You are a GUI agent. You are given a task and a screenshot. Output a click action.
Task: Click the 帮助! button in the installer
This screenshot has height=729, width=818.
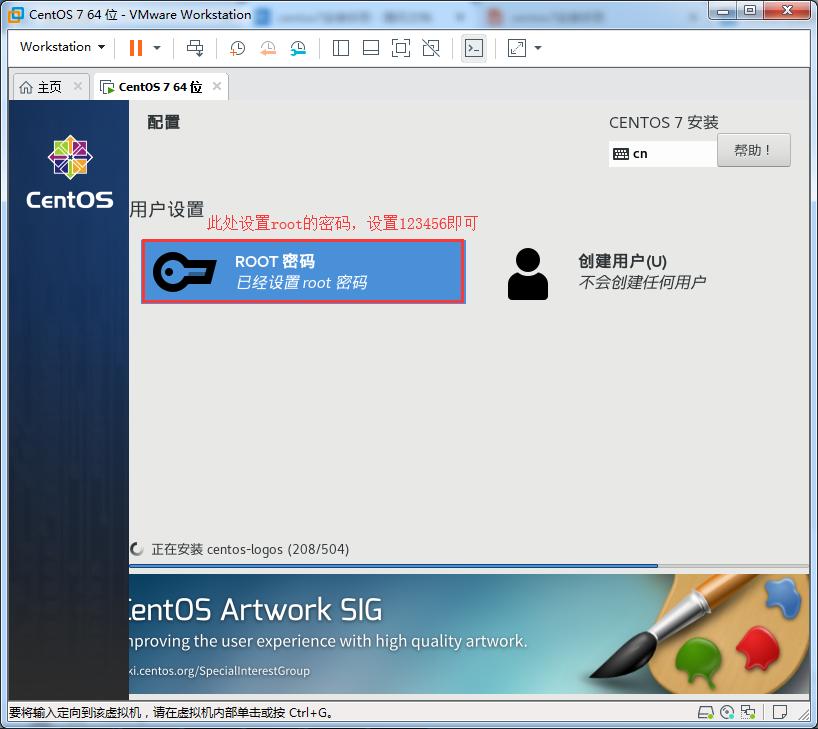[753, 149]
